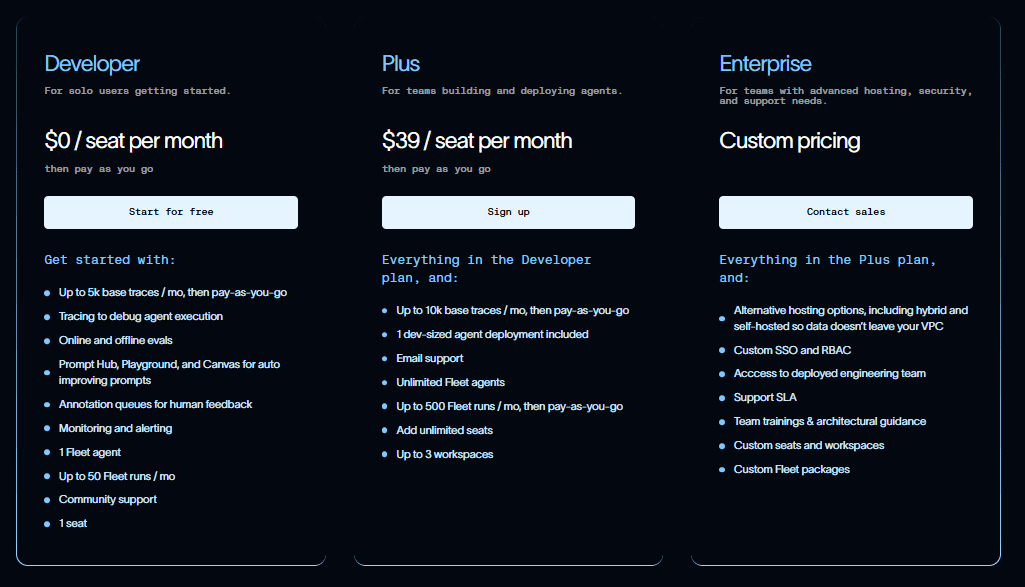This screenshot has width=1025, height=587.
Task: Click the $0 per seat price text
Action: (x=133, y=141)
